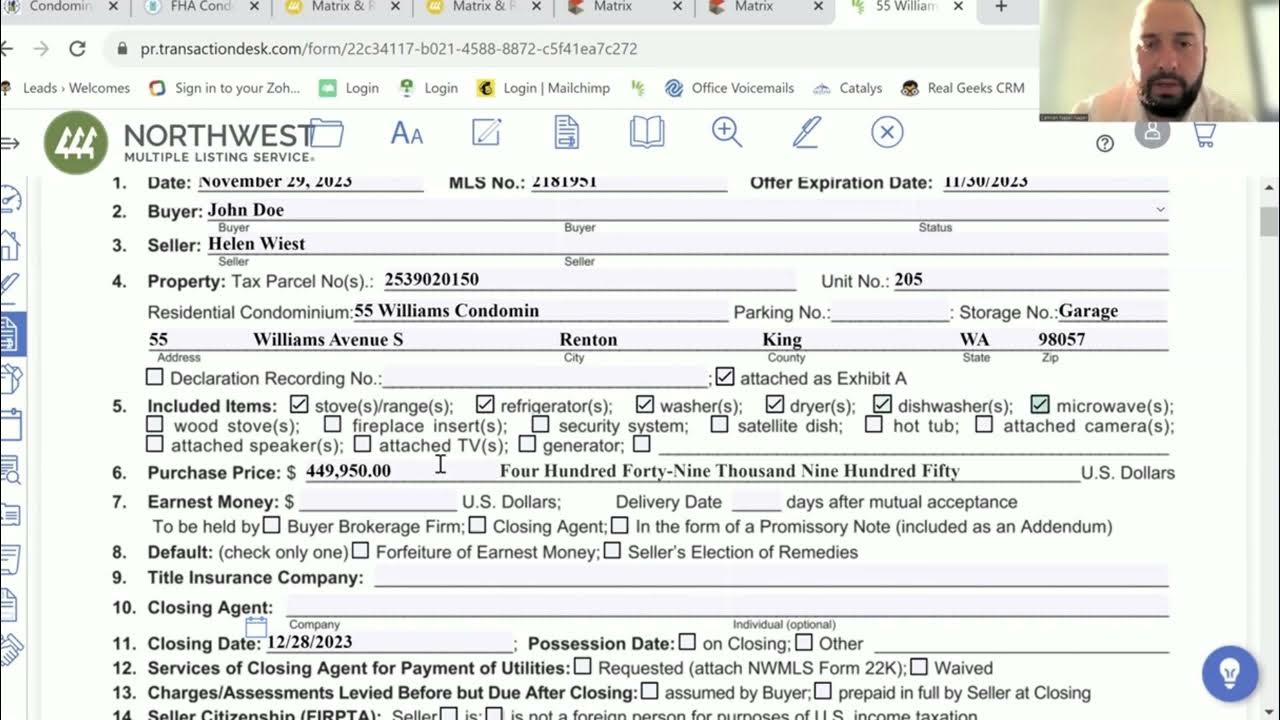1280x720 pixels.
Task: Close the 55 William browser tab
Action: coord(958,7)
